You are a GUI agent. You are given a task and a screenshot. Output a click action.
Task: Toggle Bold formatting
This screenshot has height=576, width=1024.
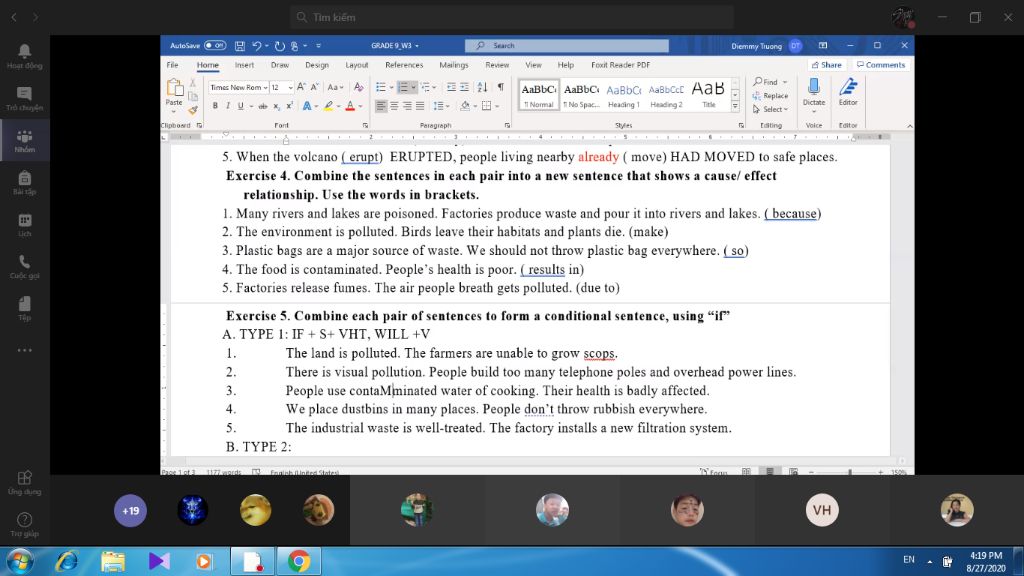pyautogui.click(x=215, y=106)
